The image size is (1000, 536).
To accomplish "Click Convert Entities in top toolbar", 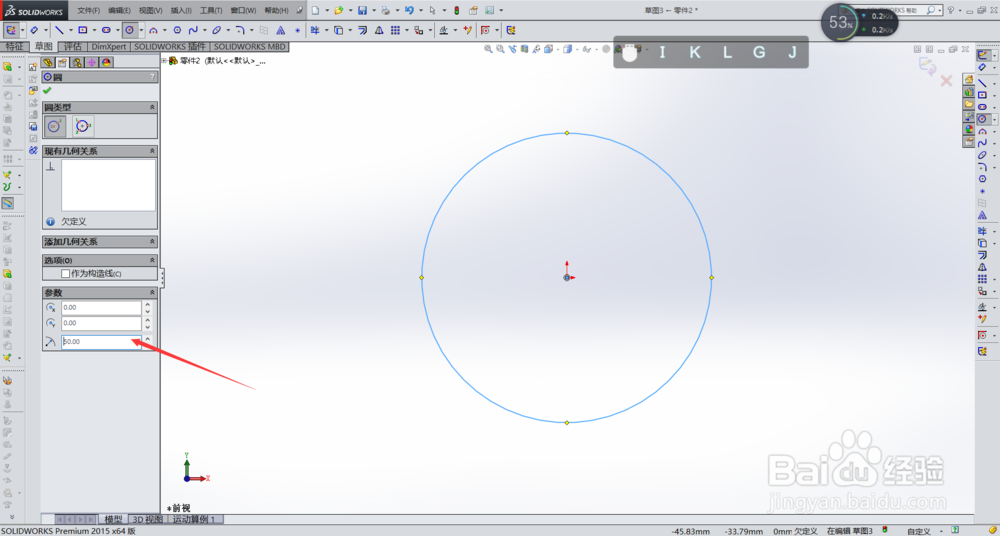I will [338, 30].
